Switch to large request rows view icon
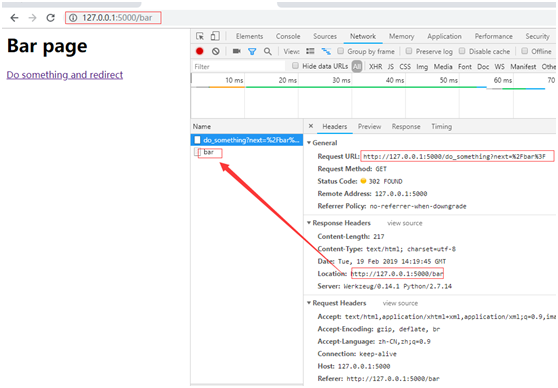Viewport: 558px width, 388px height. click(310, 51)
